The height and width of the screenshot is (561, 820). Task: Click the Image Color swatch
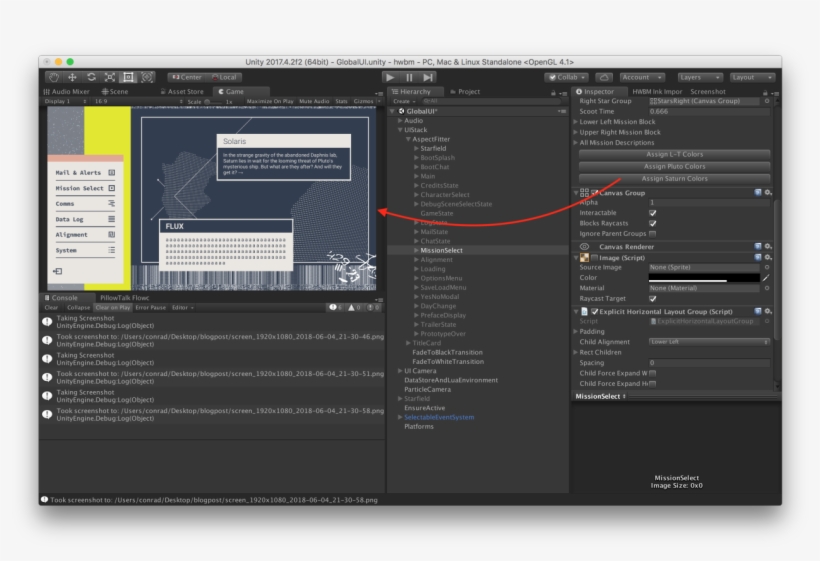tap(703, 277)
